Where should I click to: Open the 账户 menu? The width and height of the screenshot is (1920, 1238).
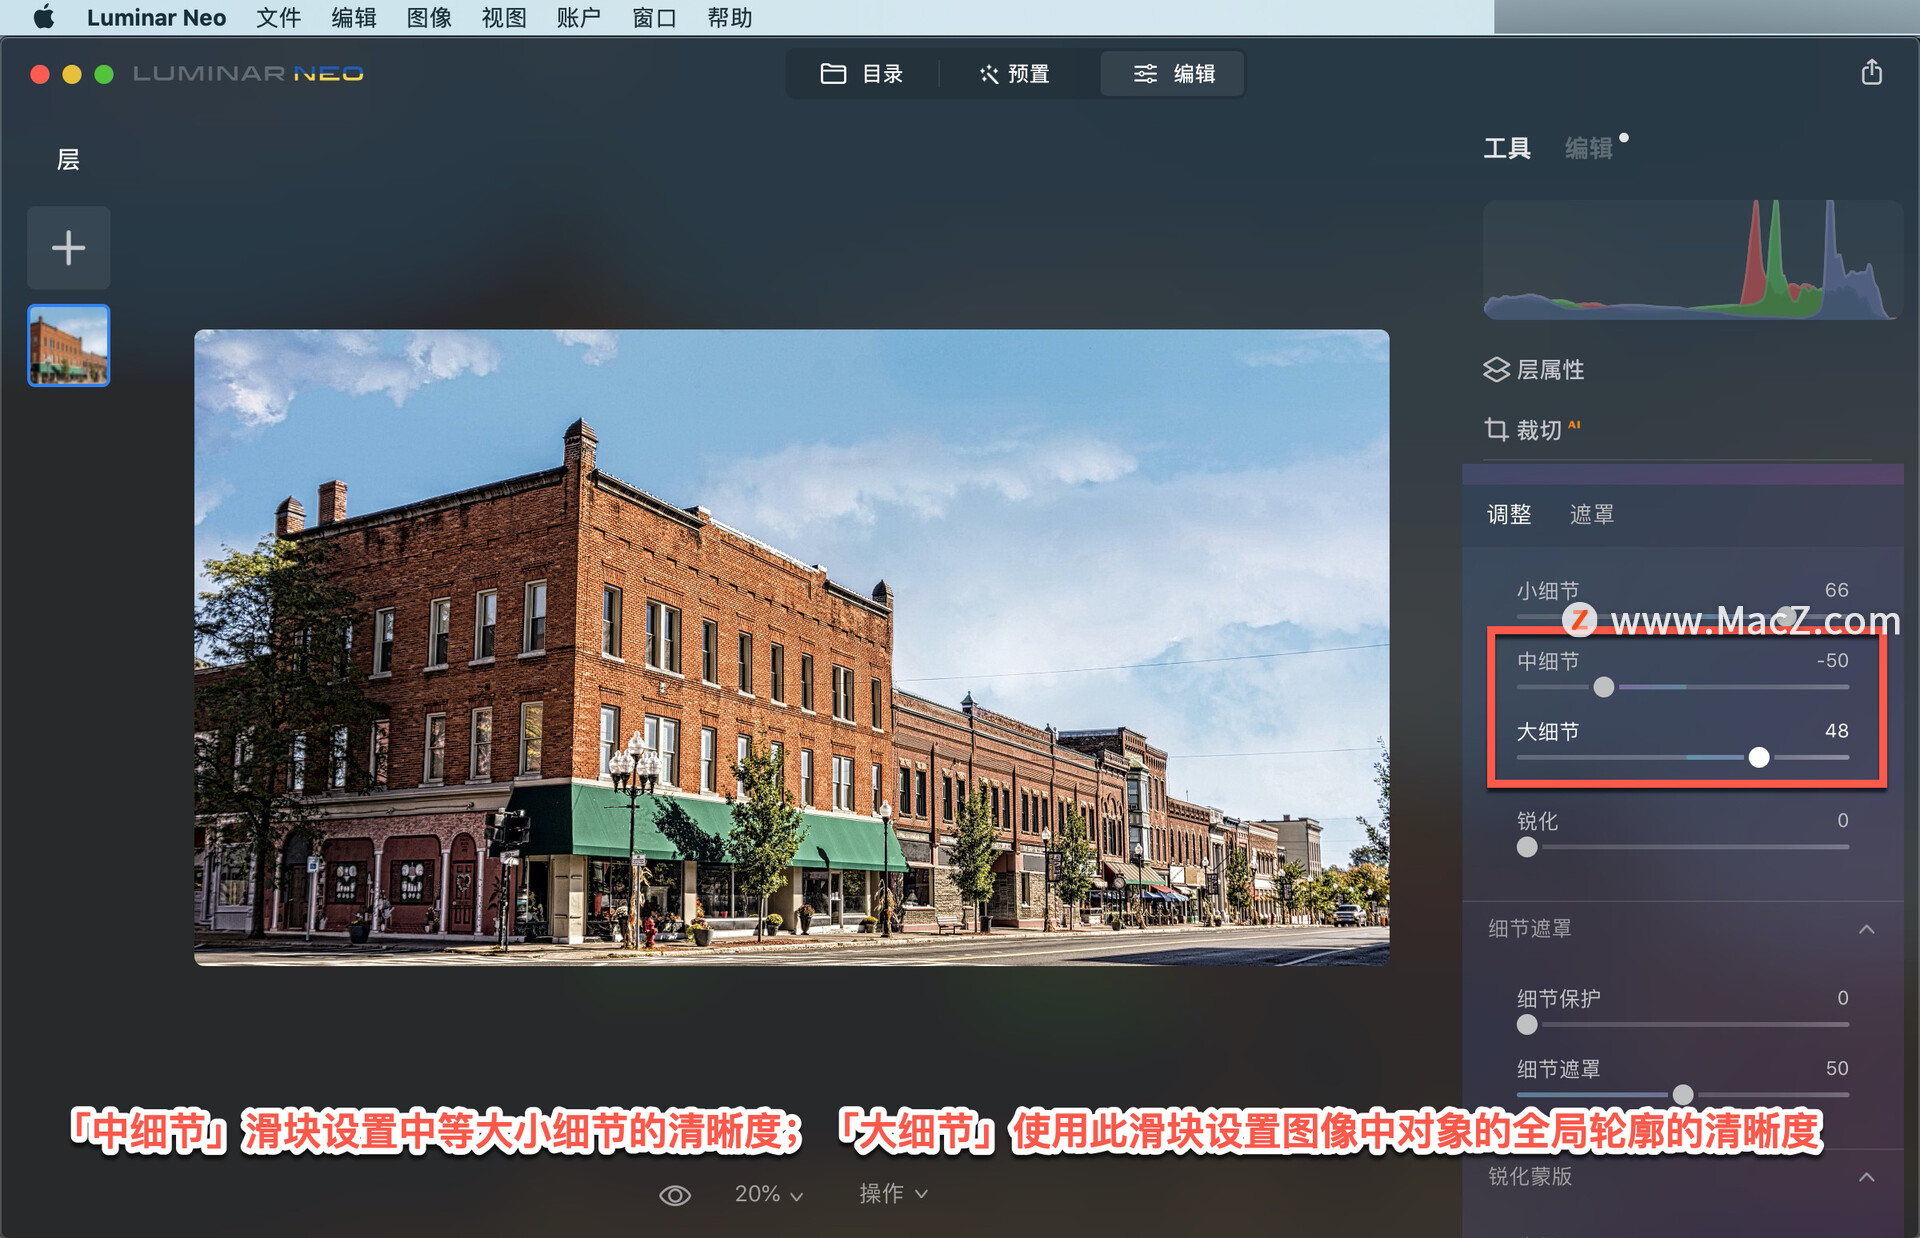pyautogui.click(x=579, y=17)
